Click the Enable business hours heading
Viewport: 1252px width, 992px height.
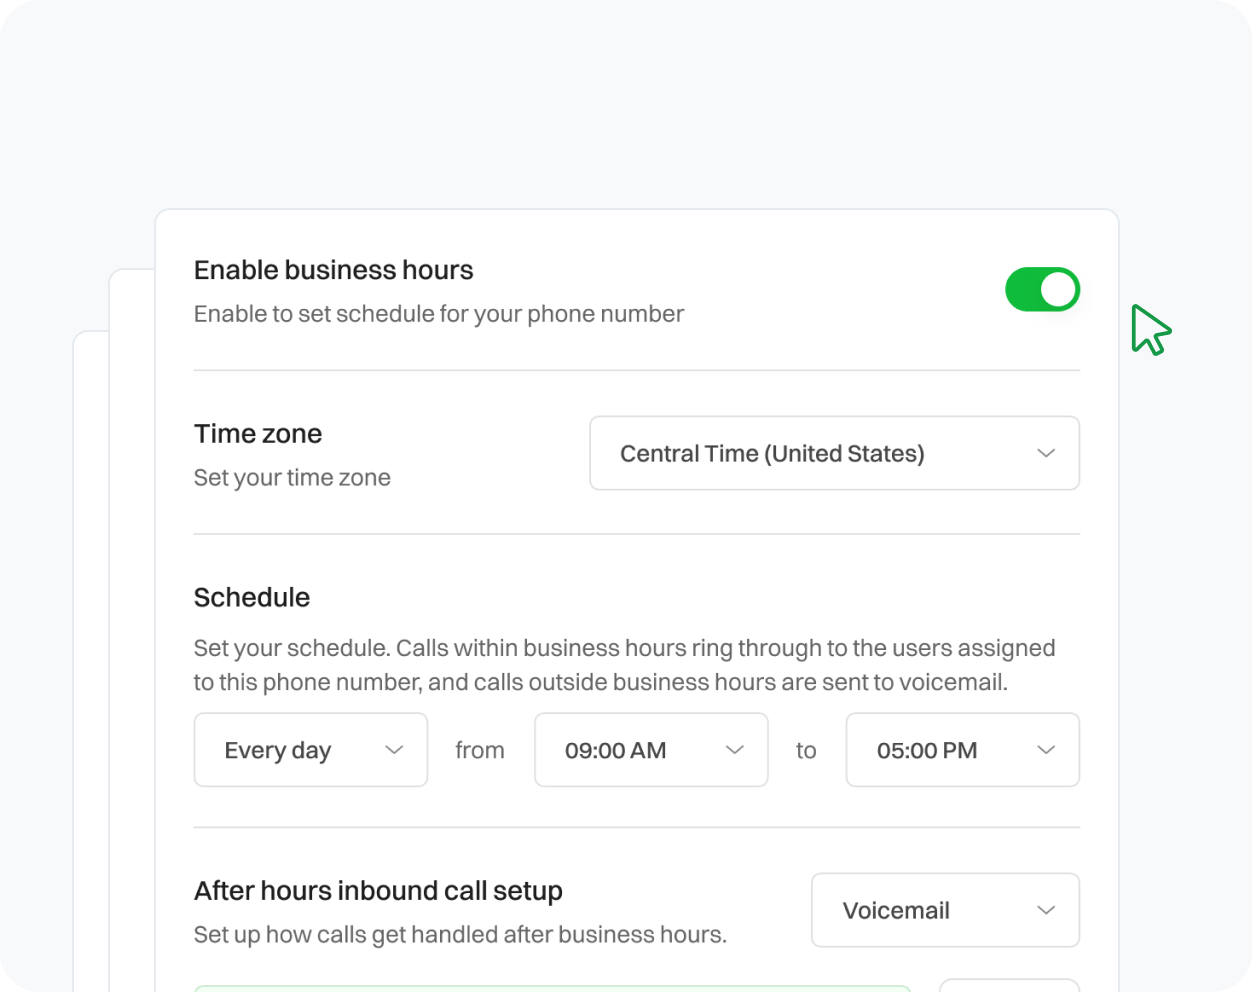click(x=333, y=270)
